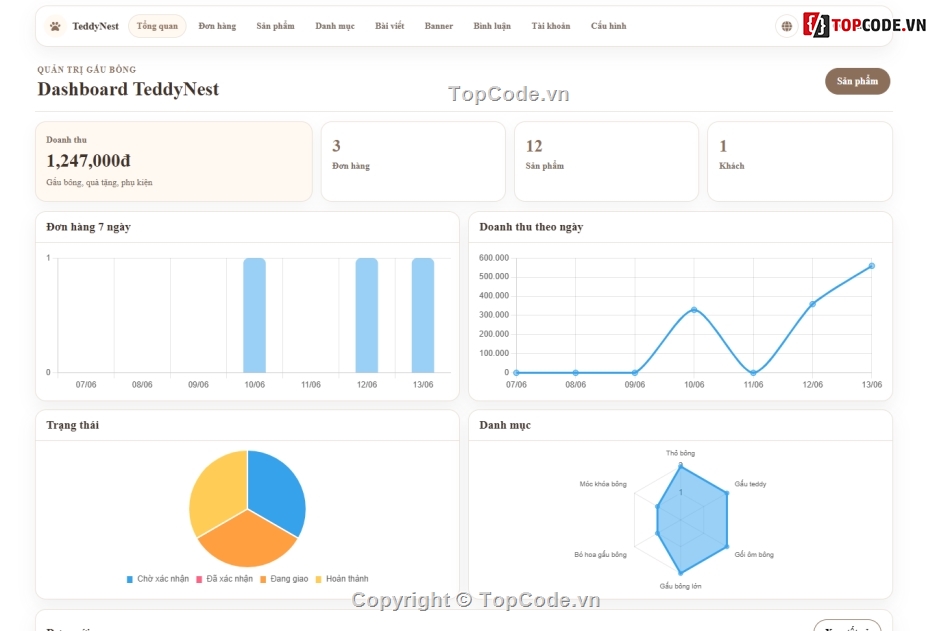This screenshot has height=631, width=950.
Task: Click the Doanh thu theo ngày heading
Action: (x=531, y=227)
